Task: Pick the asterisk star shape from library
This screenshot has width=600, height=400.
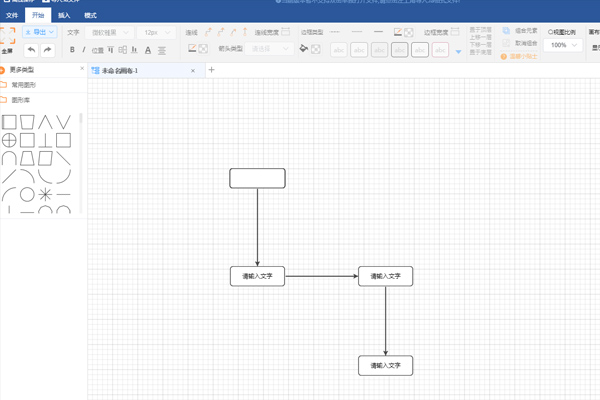Action: point(45,194)
